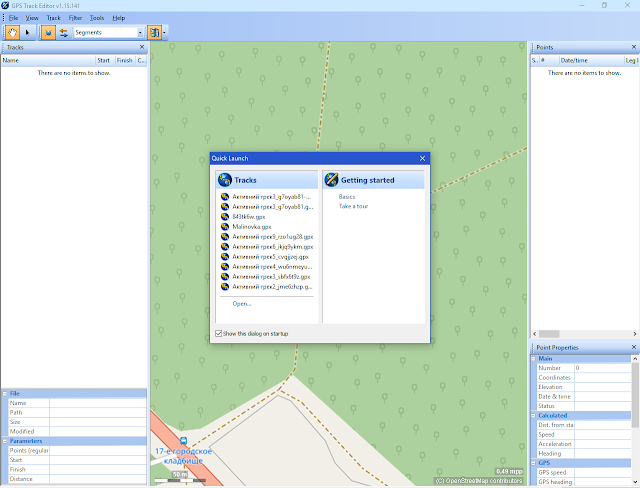This screenshot has height=488, width=640.
Task: Click the Points panel scroll left arrow
Action: 535,334
